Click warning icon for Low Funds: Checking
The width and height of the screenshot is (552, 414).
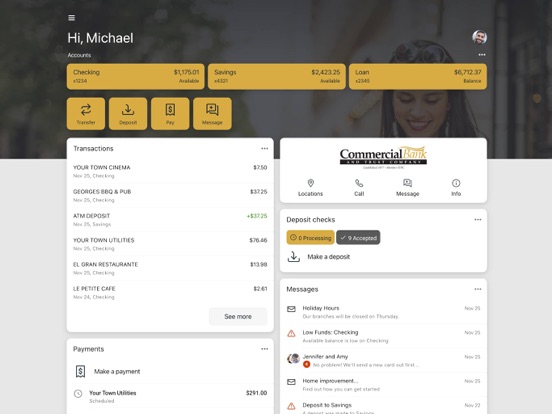pyautogui.click(x=291, y=333)
